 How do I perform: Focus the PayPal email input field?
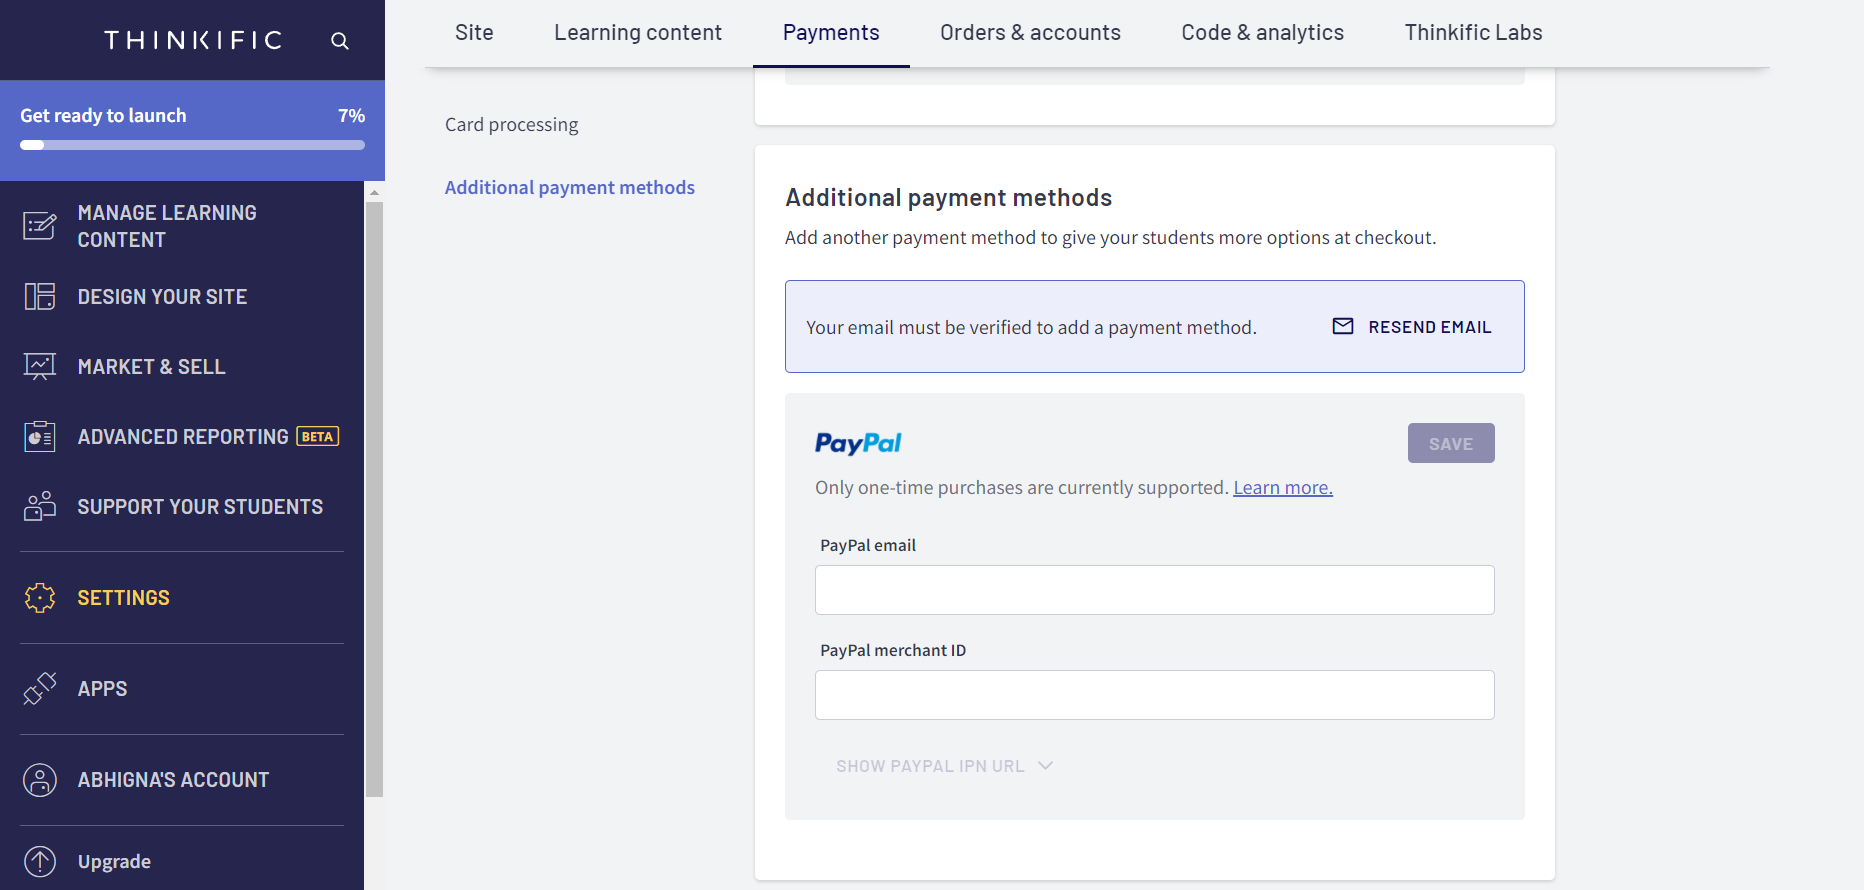[x=1154, y=590]
